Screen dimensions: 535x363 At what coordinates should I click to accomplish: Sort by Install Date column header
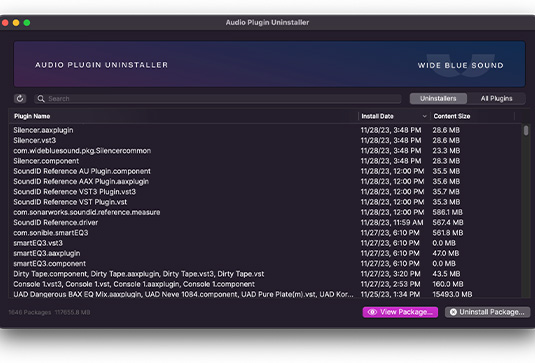click(377, 116)
